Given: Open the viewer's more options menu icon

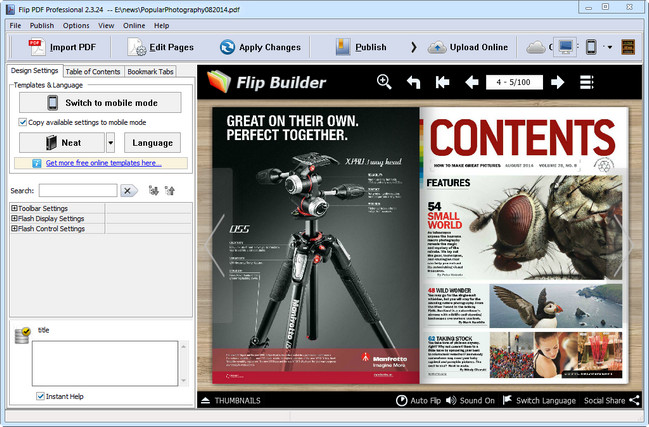Looking at the screenshot, I should [586, 82].
